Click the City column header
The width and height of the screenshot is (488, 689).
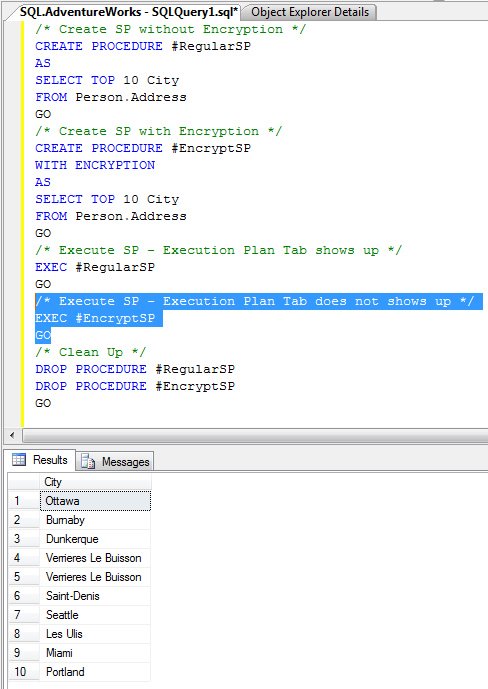point(95,482)
